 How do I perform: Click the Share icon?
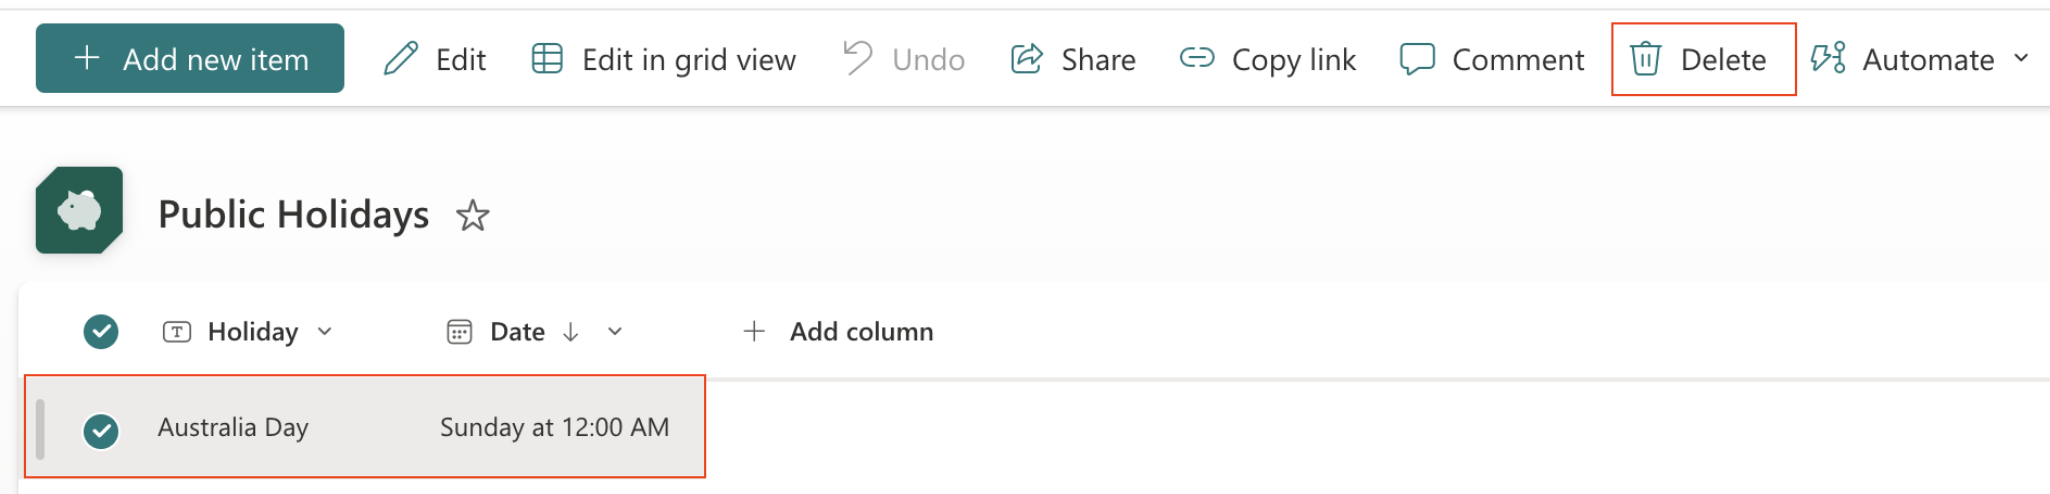coord(1027,59)
